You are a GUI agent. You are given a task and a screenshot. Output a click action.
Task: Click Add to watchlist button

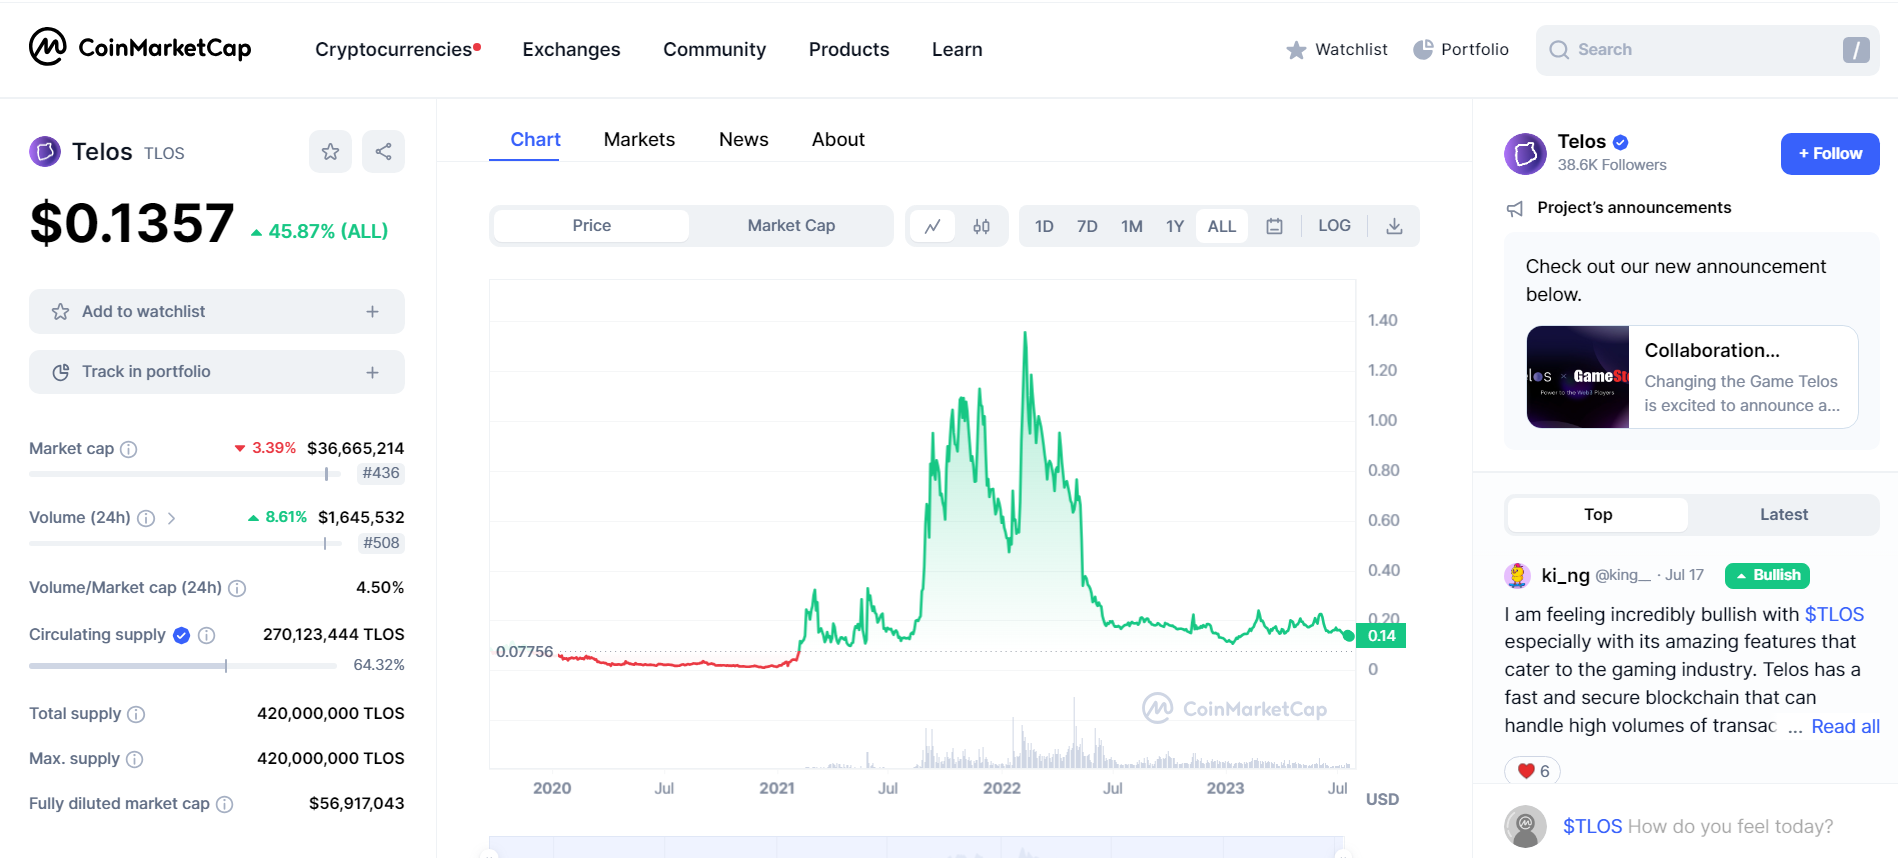(x=217, y=312)
